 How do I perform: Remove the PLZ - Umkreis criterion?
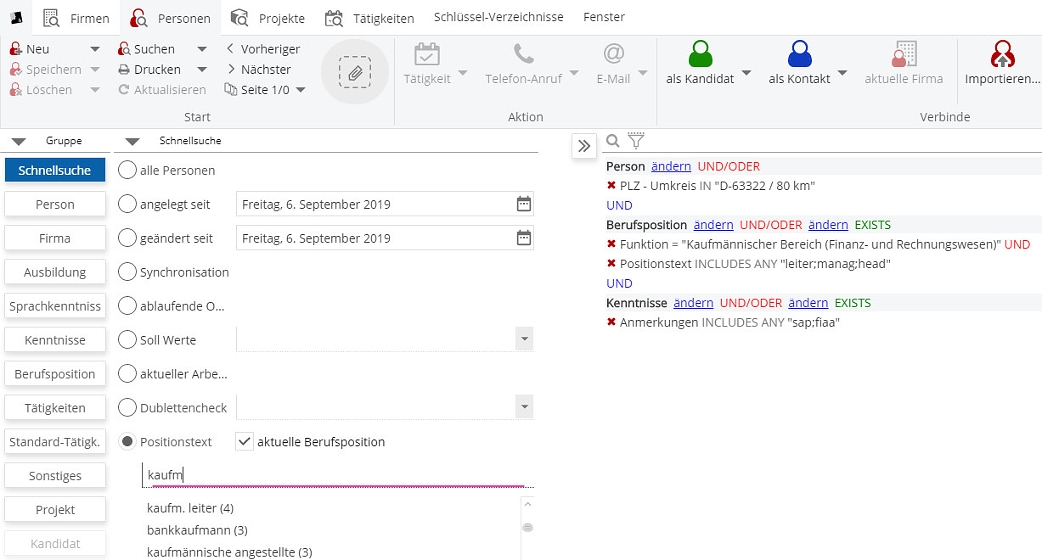click(x=611, y=186)
